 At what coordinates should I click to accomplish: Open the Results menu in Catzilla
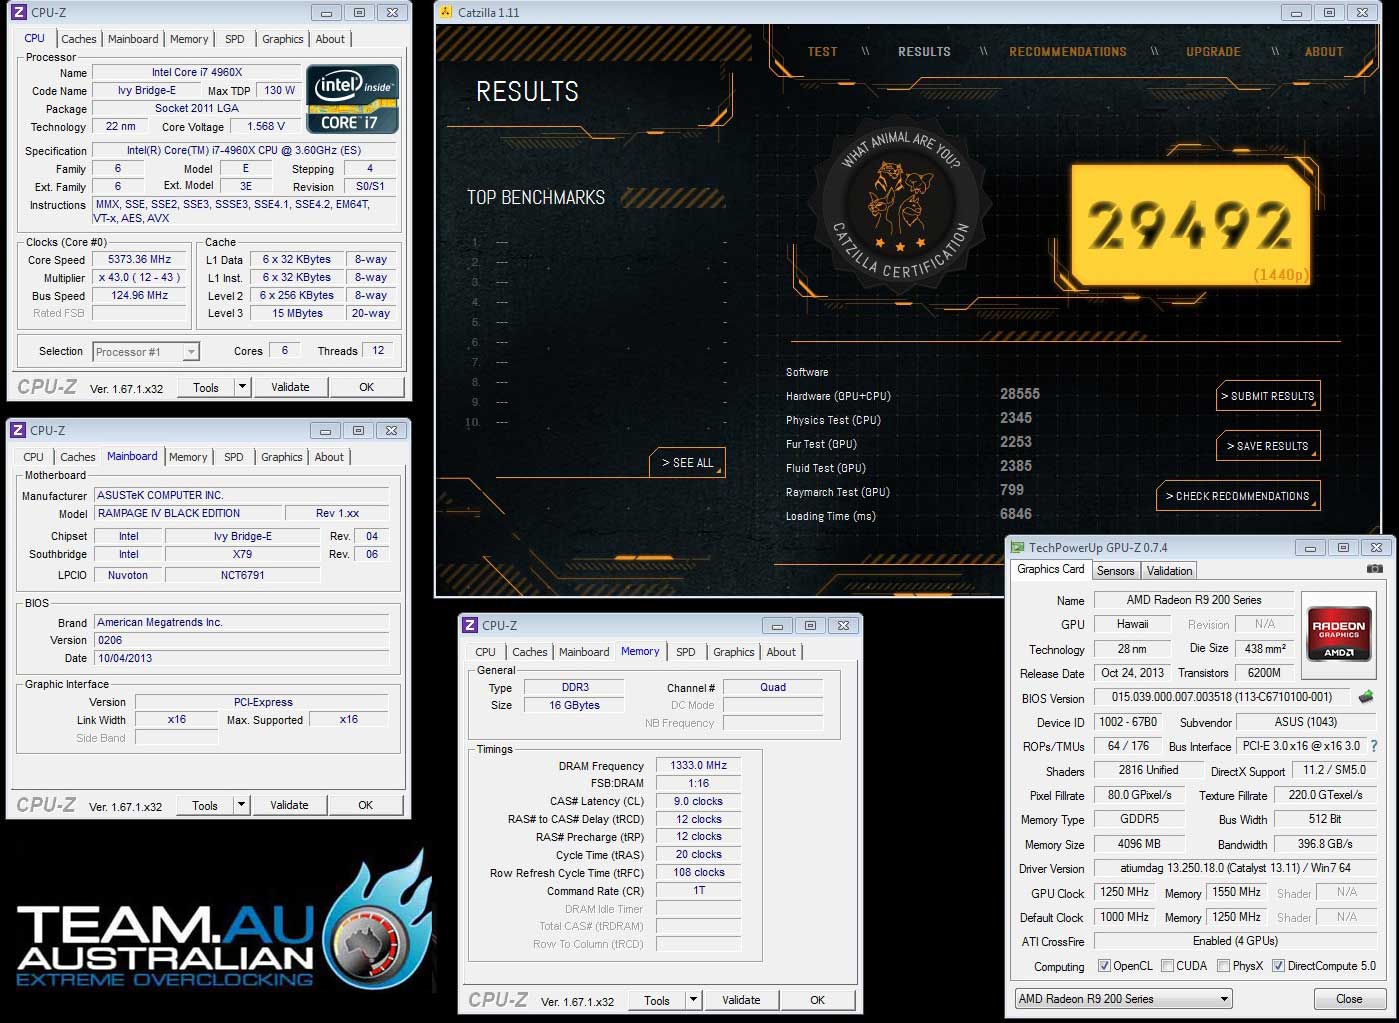(x=924, y=52)
